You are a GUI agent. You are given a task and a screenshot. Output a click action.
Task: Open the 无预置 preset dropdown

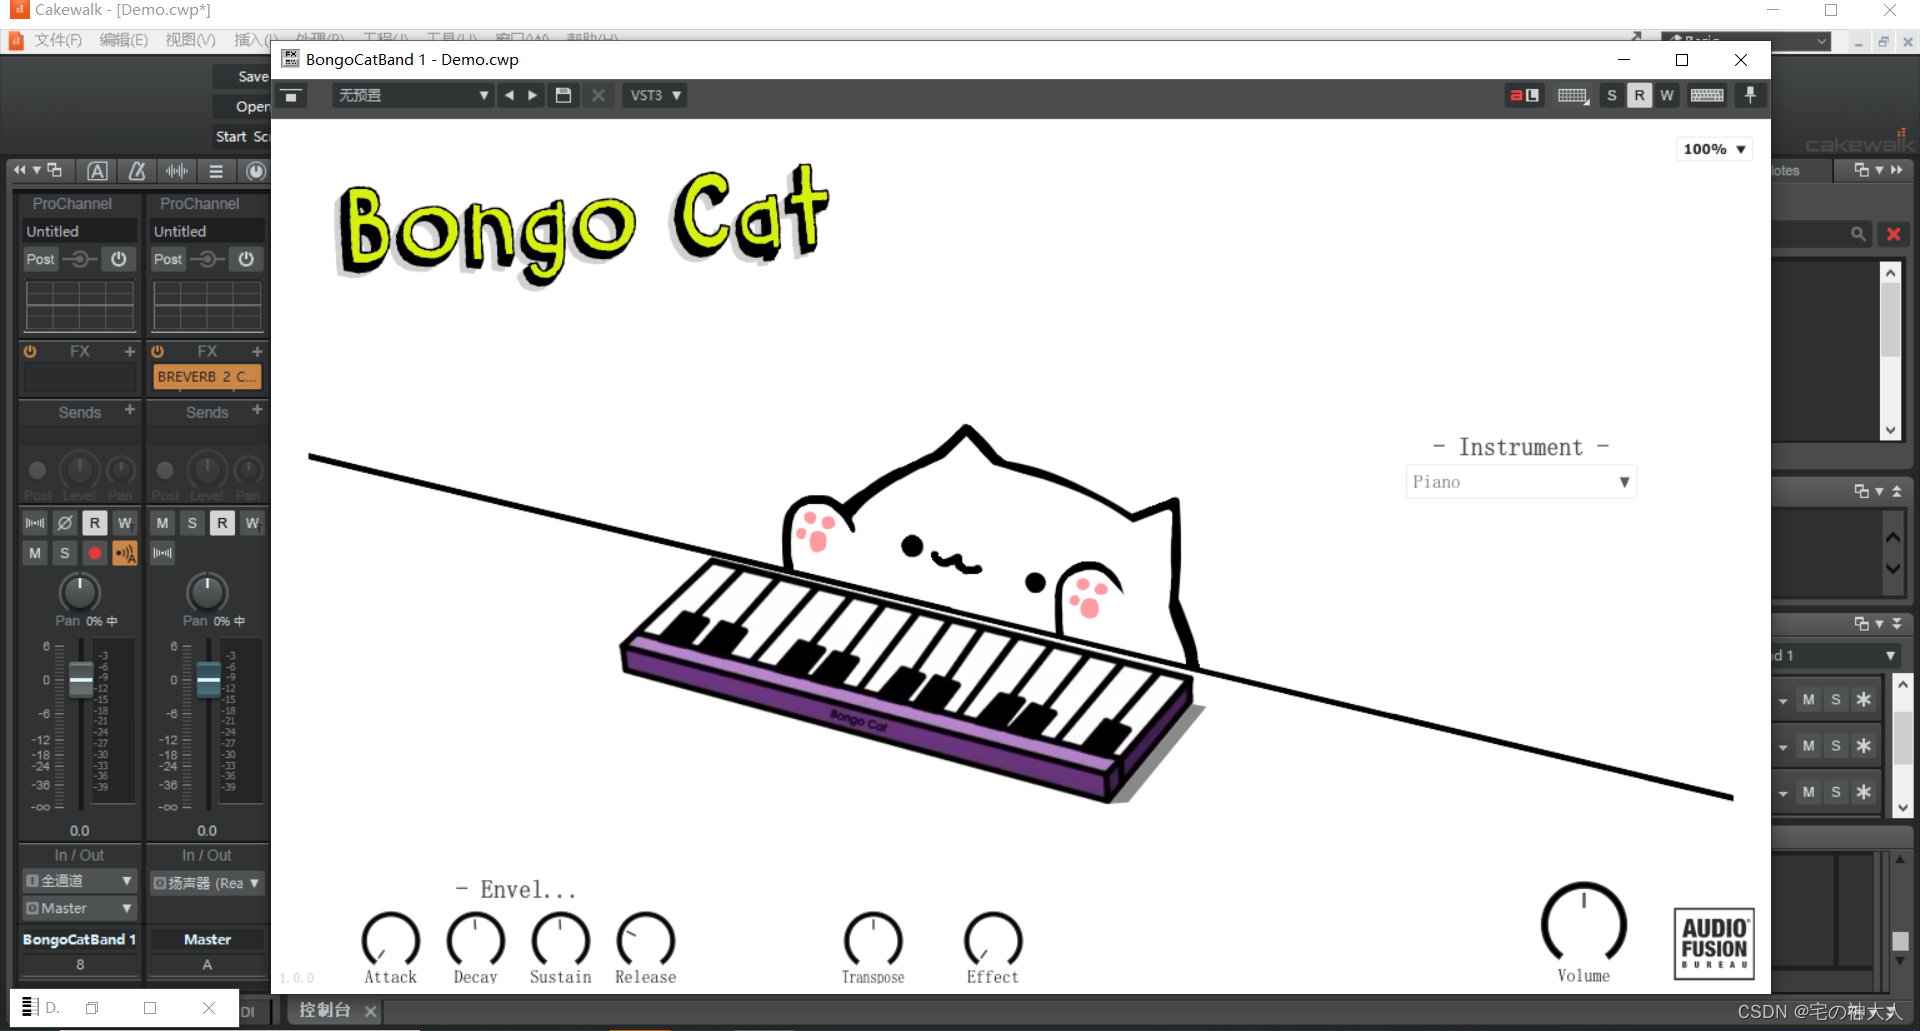point(413,95)
